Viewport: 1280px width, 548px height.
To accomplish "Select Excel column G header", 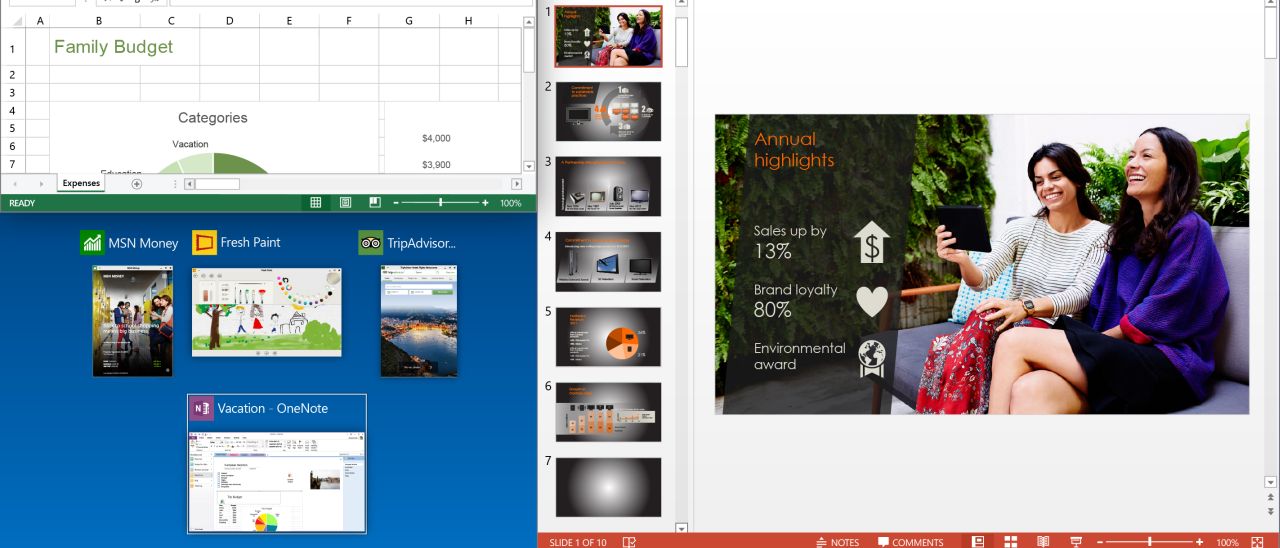I will click(409, 20).
